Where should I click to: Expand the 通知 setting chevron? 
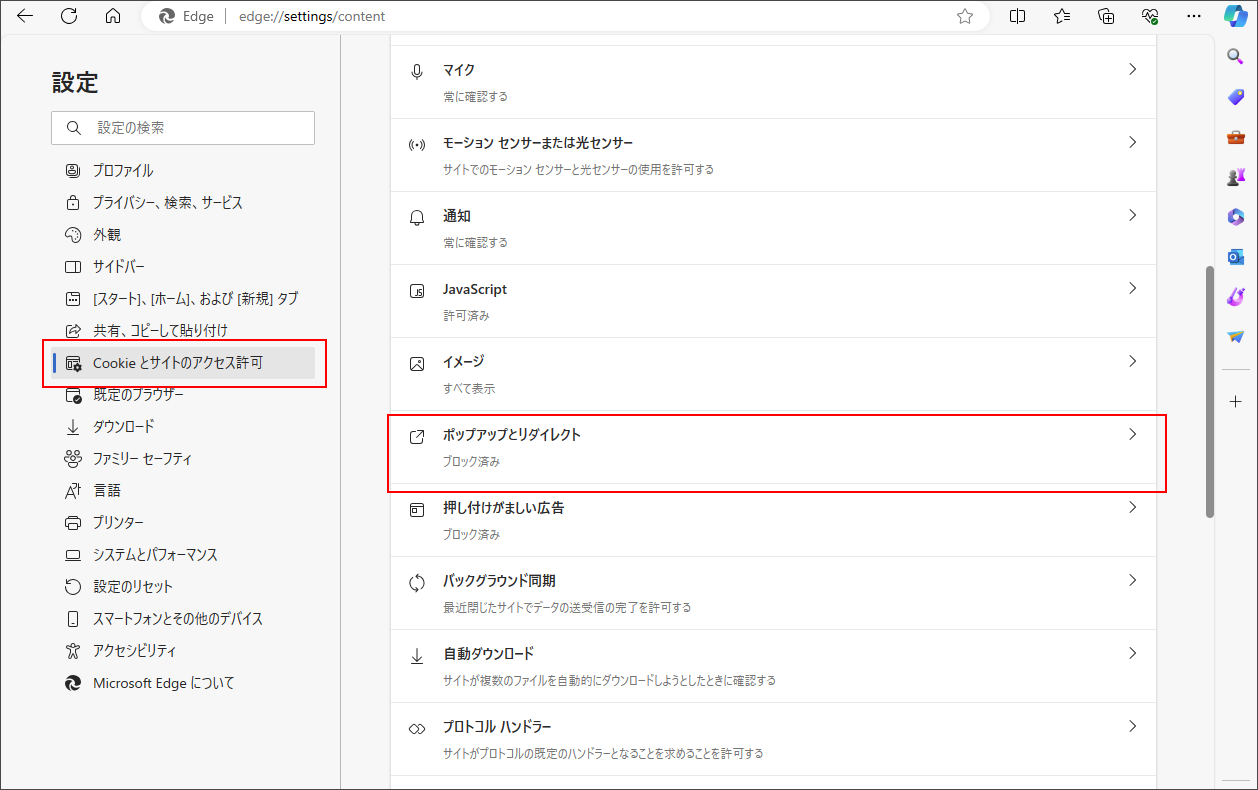coord(1132,216)
